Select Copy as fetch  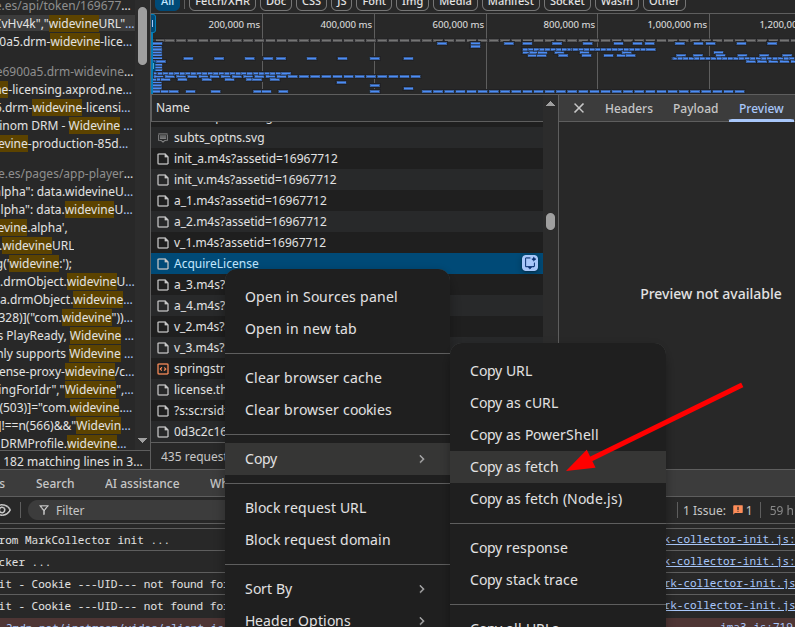pyautogui.click(x=513, y=467)
